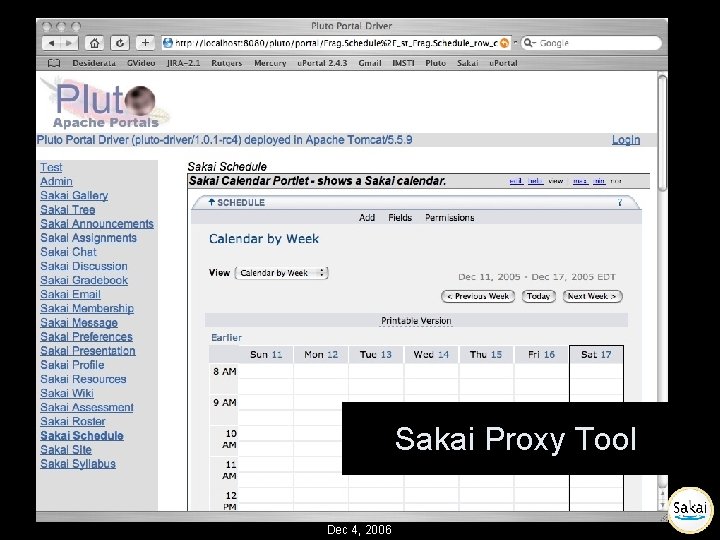Open the Sakai Assessment link
This screenshot has height=540, width=720.
(87, 407)
